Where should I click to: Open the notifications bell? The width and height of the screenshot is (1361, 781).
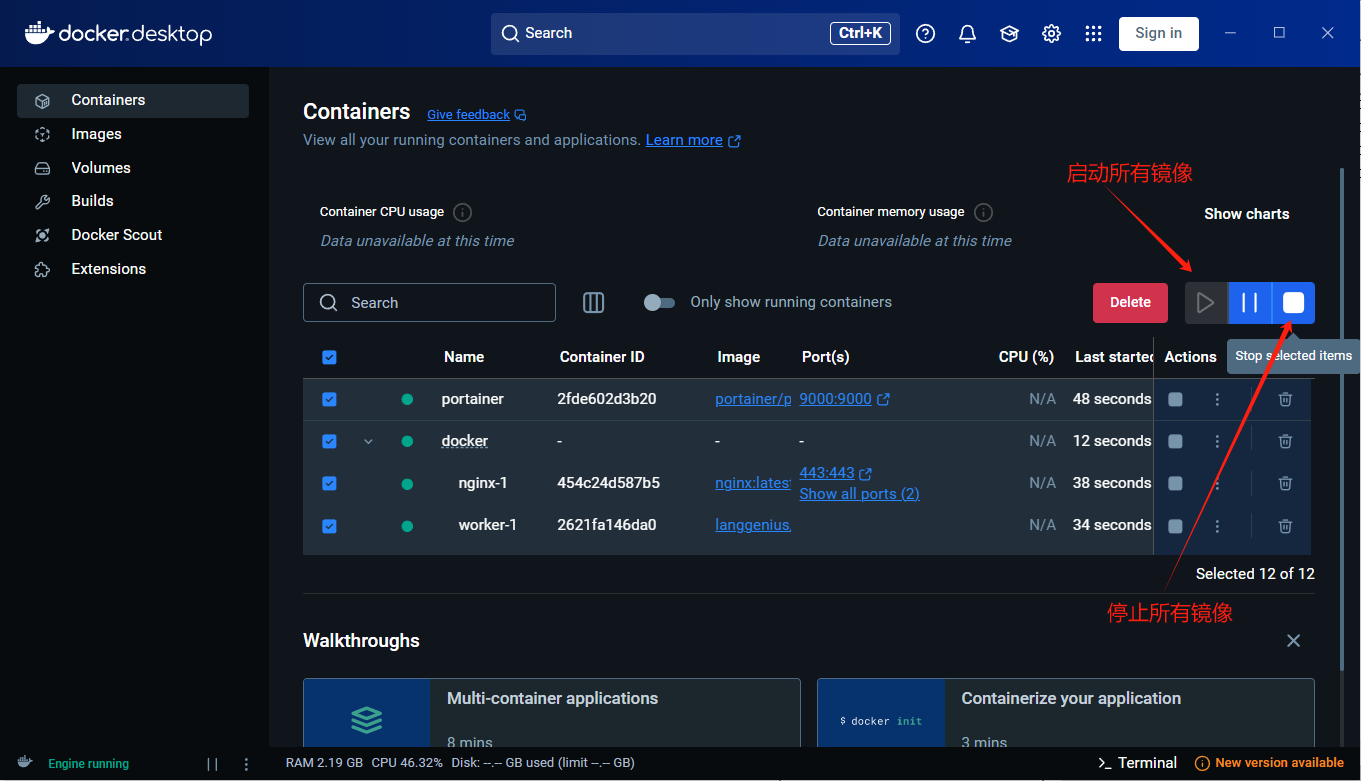(967, 33)
